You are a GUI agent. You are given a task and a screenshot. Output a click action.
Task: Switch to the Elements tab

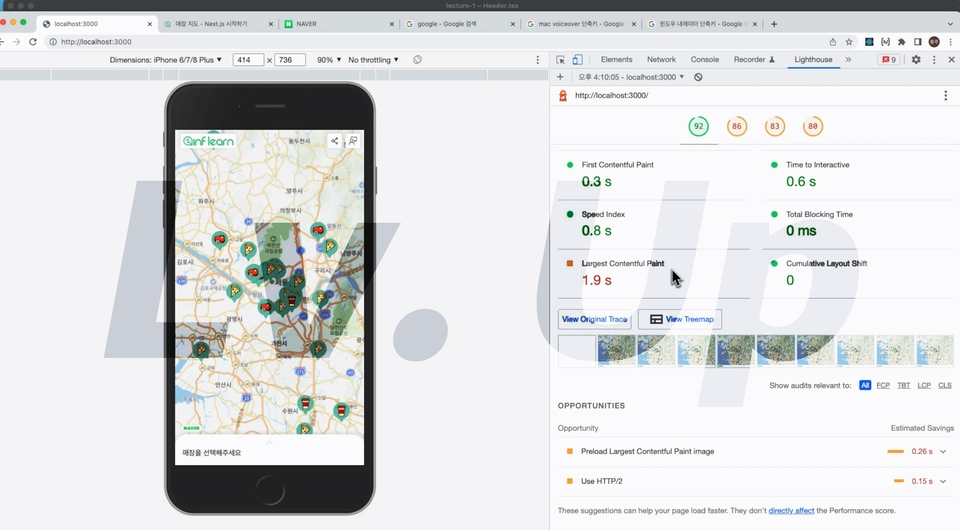click(617, 60)
